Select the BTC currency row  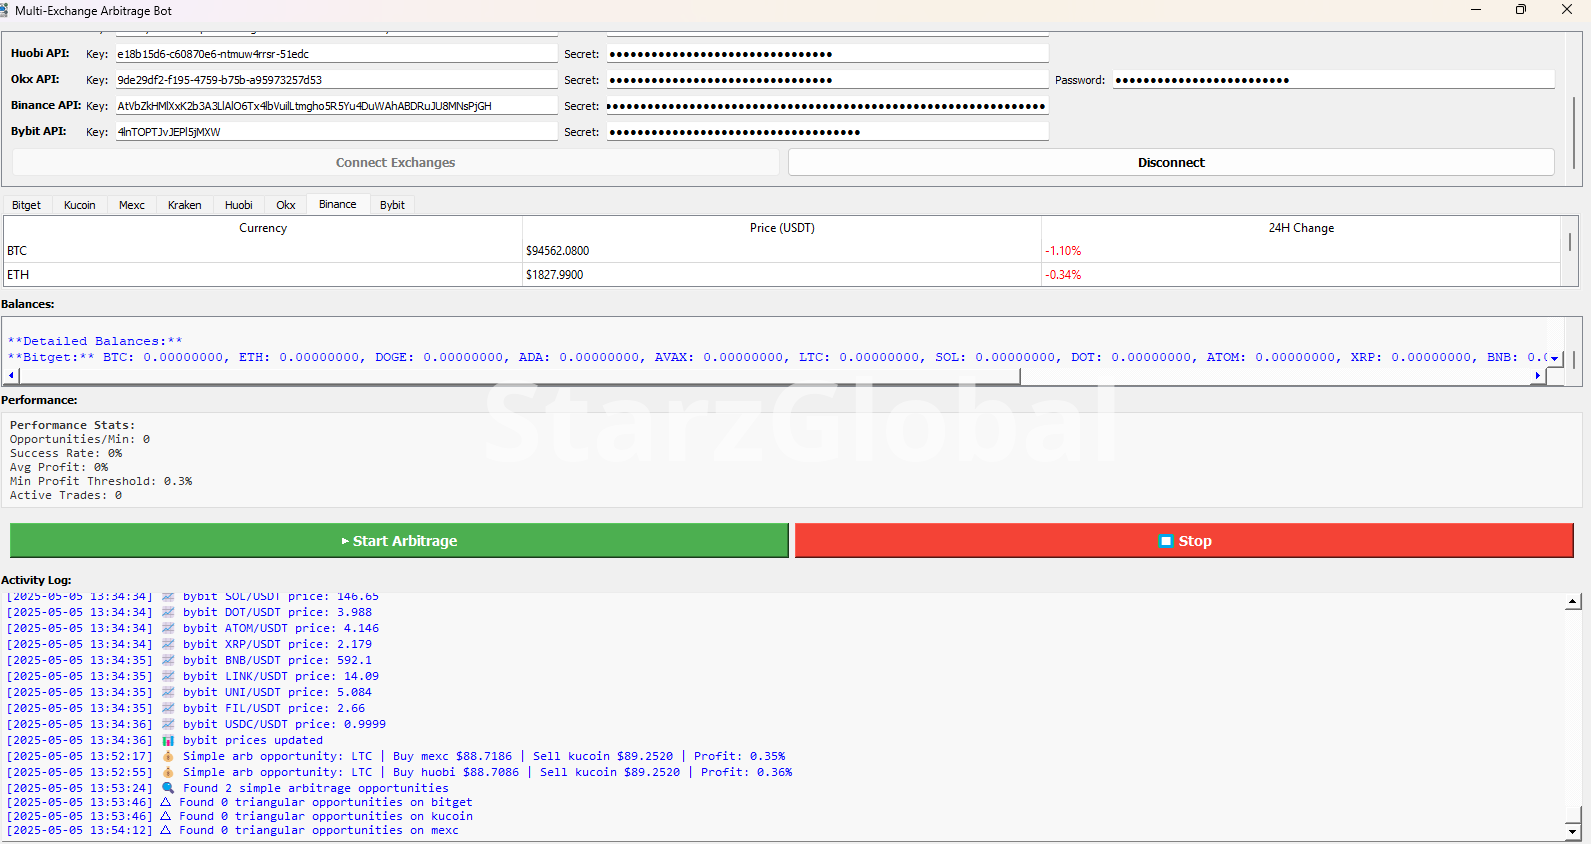(x=782, y=251)
